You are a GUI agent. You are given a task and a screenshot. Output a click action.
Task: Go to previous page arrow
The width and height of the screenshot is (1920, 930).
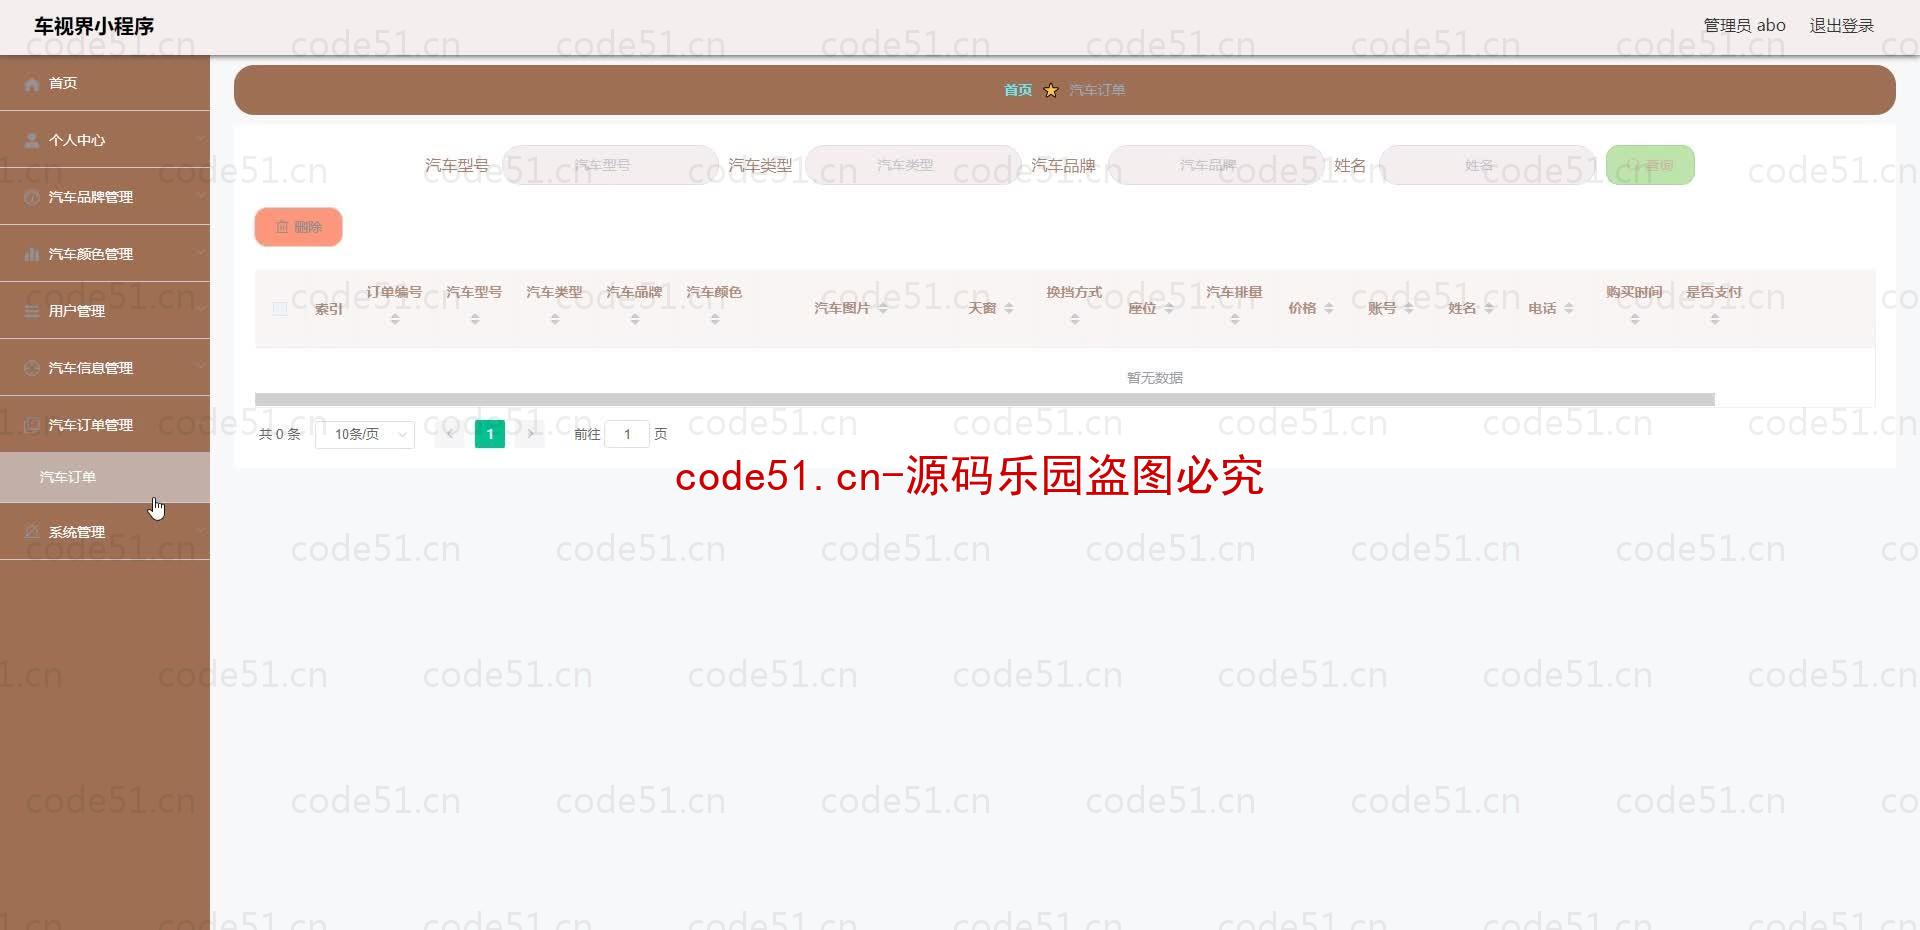[x=450, y=434]
